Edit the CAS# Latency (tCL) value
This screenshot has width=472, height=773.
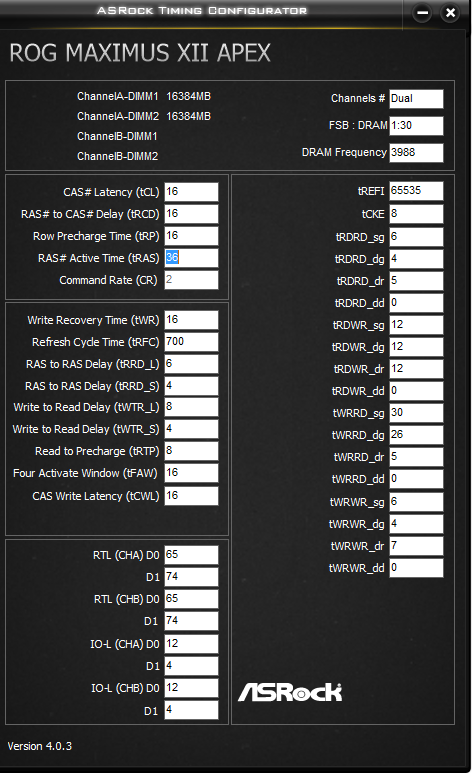[191, 192]
